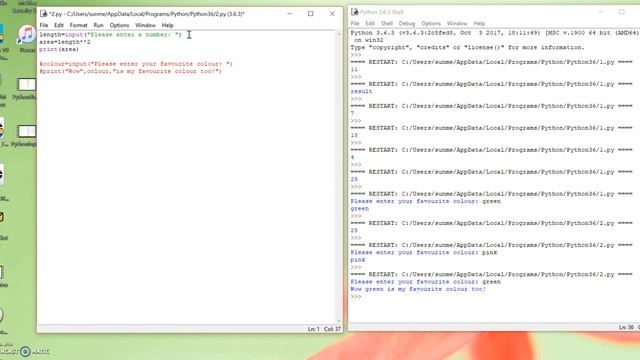Screen dimensions: 640x360
Task: Open Help menu in Python Shell window
Action: coord(479,24)
